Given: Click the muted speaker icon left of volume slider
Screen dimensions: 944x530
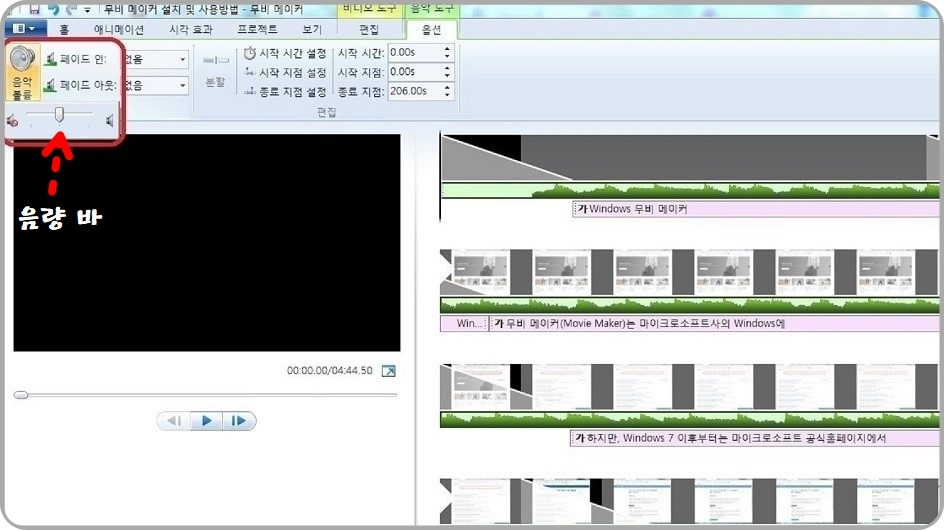Looking at the screenshot, I should tap(12, 121).
